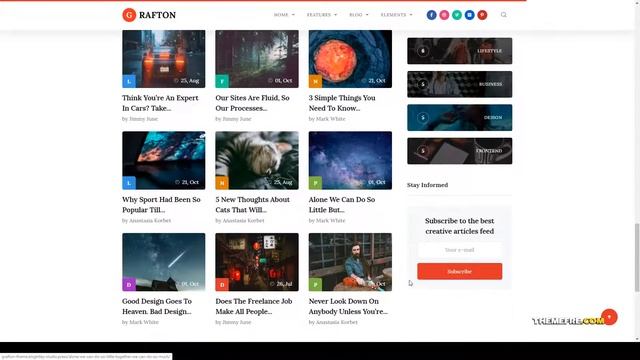Click red D badge on Freelance Job post
640x360 pixels.
pos(222,284)
